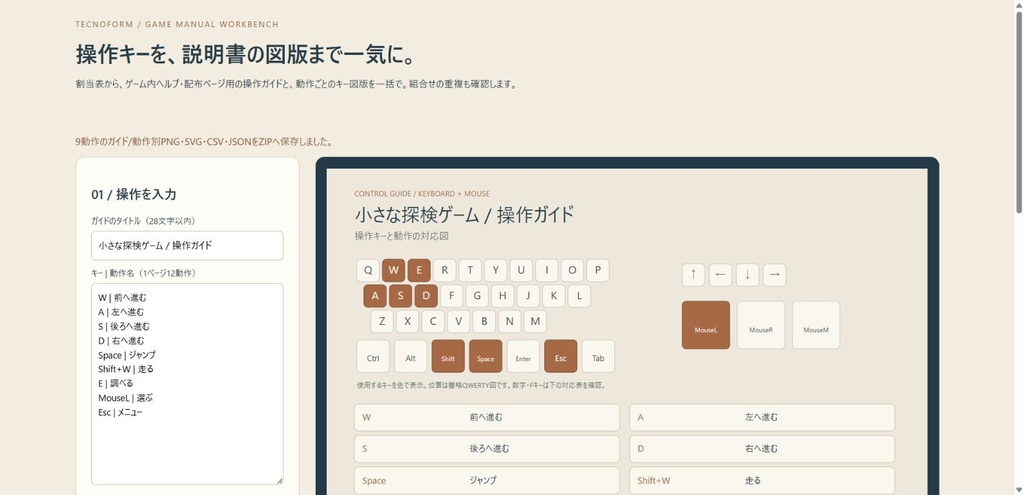
Task: Click the K key in diagram
Action: (553, 296)
